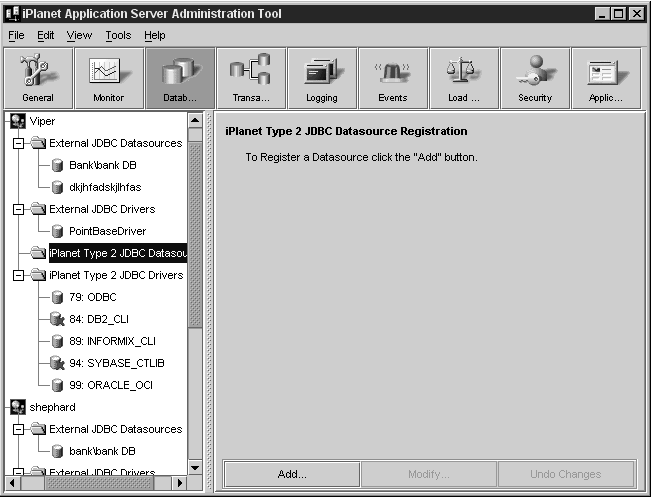Click the Modify... button
Screen dimensions: 651x497
click(x=428, y=474)
